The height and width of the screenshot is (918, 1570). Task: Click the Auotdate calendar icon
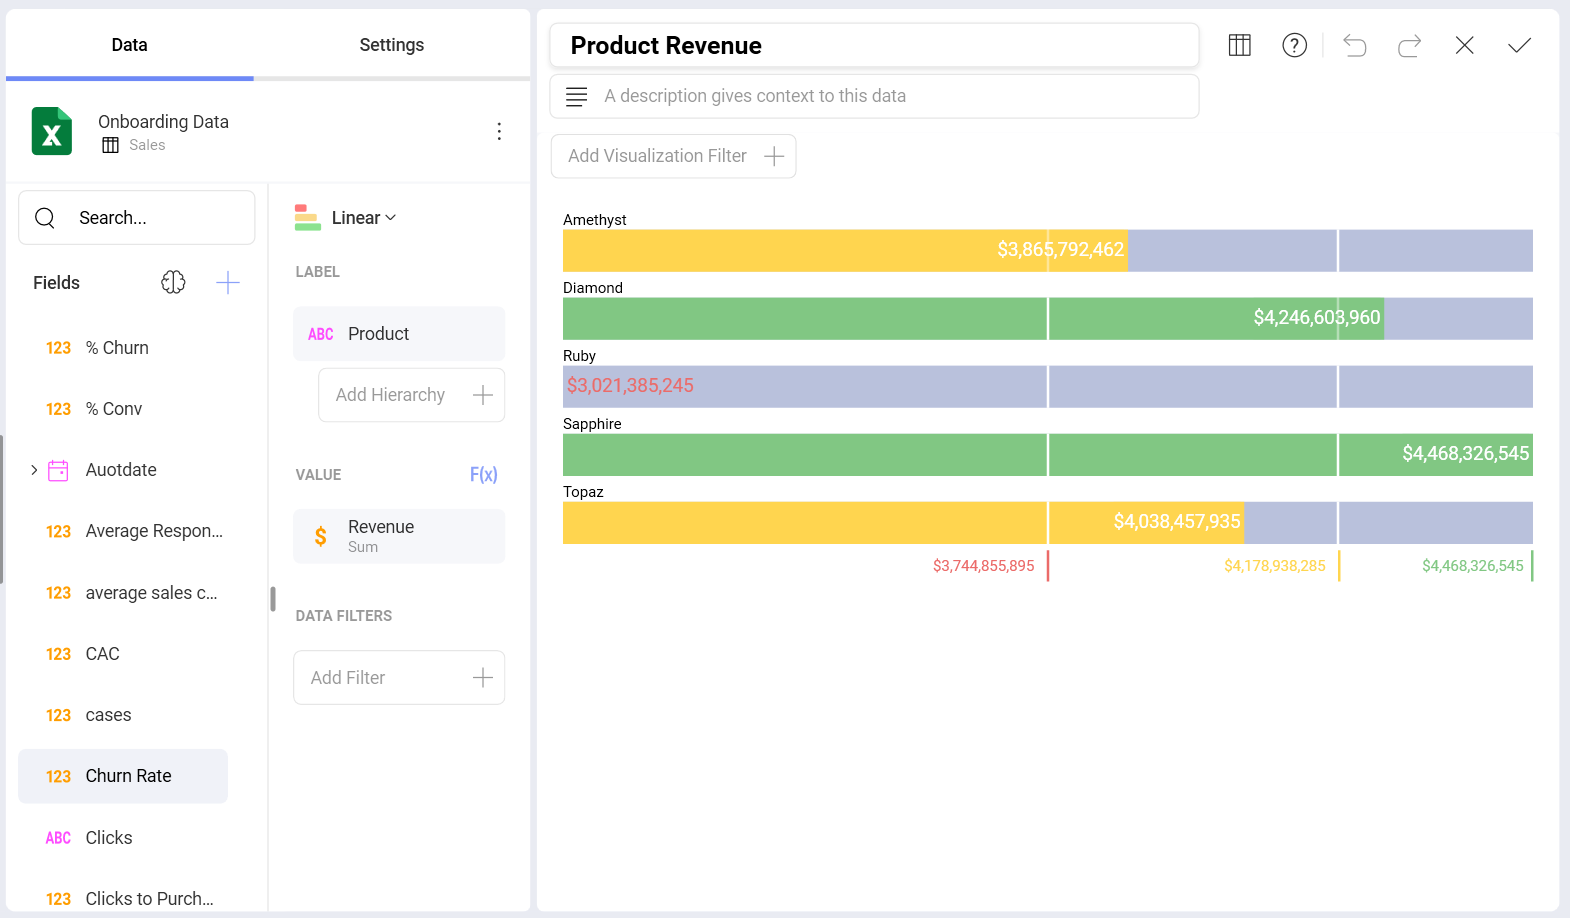pyautogui.click(x=58, y=470)
